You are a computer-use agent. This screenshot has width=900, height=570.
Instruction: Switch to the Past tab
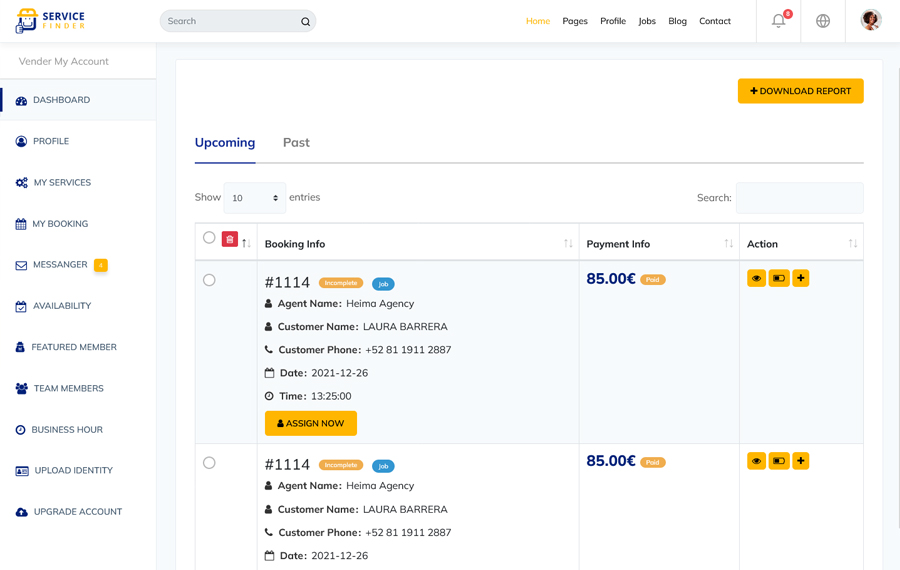[x=296, y=142]
